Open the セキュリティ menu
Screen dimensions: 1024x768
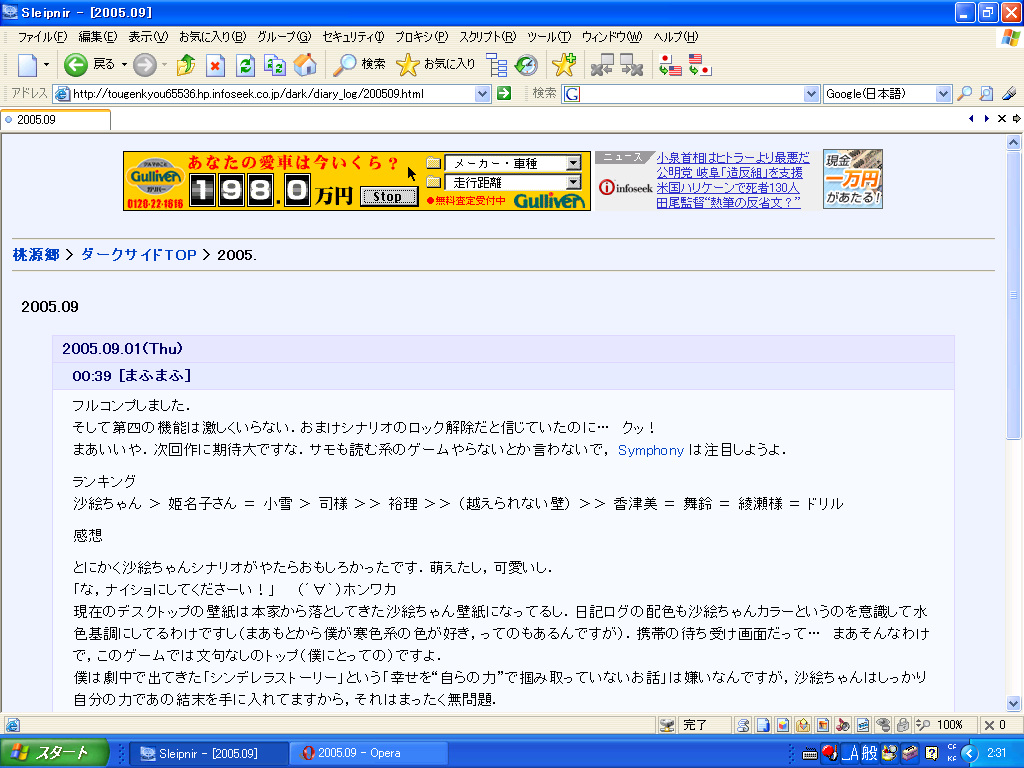click(x=352, y=37)
